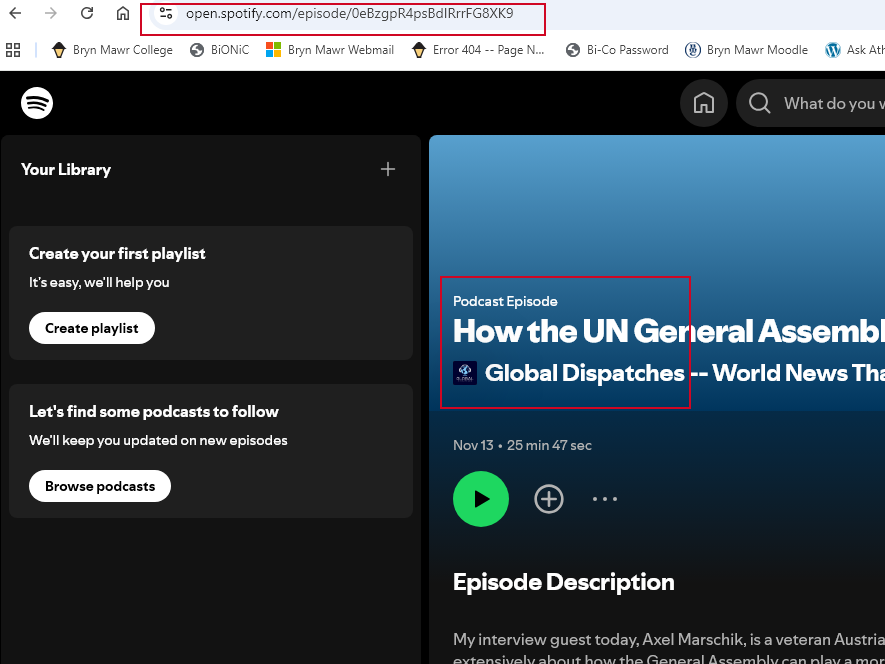The height and width of the screenshot is (664, 885).
Task: Open the Error 404 -- Page N... bookmark
Action: pyautogui.click(x=478, y=50)
